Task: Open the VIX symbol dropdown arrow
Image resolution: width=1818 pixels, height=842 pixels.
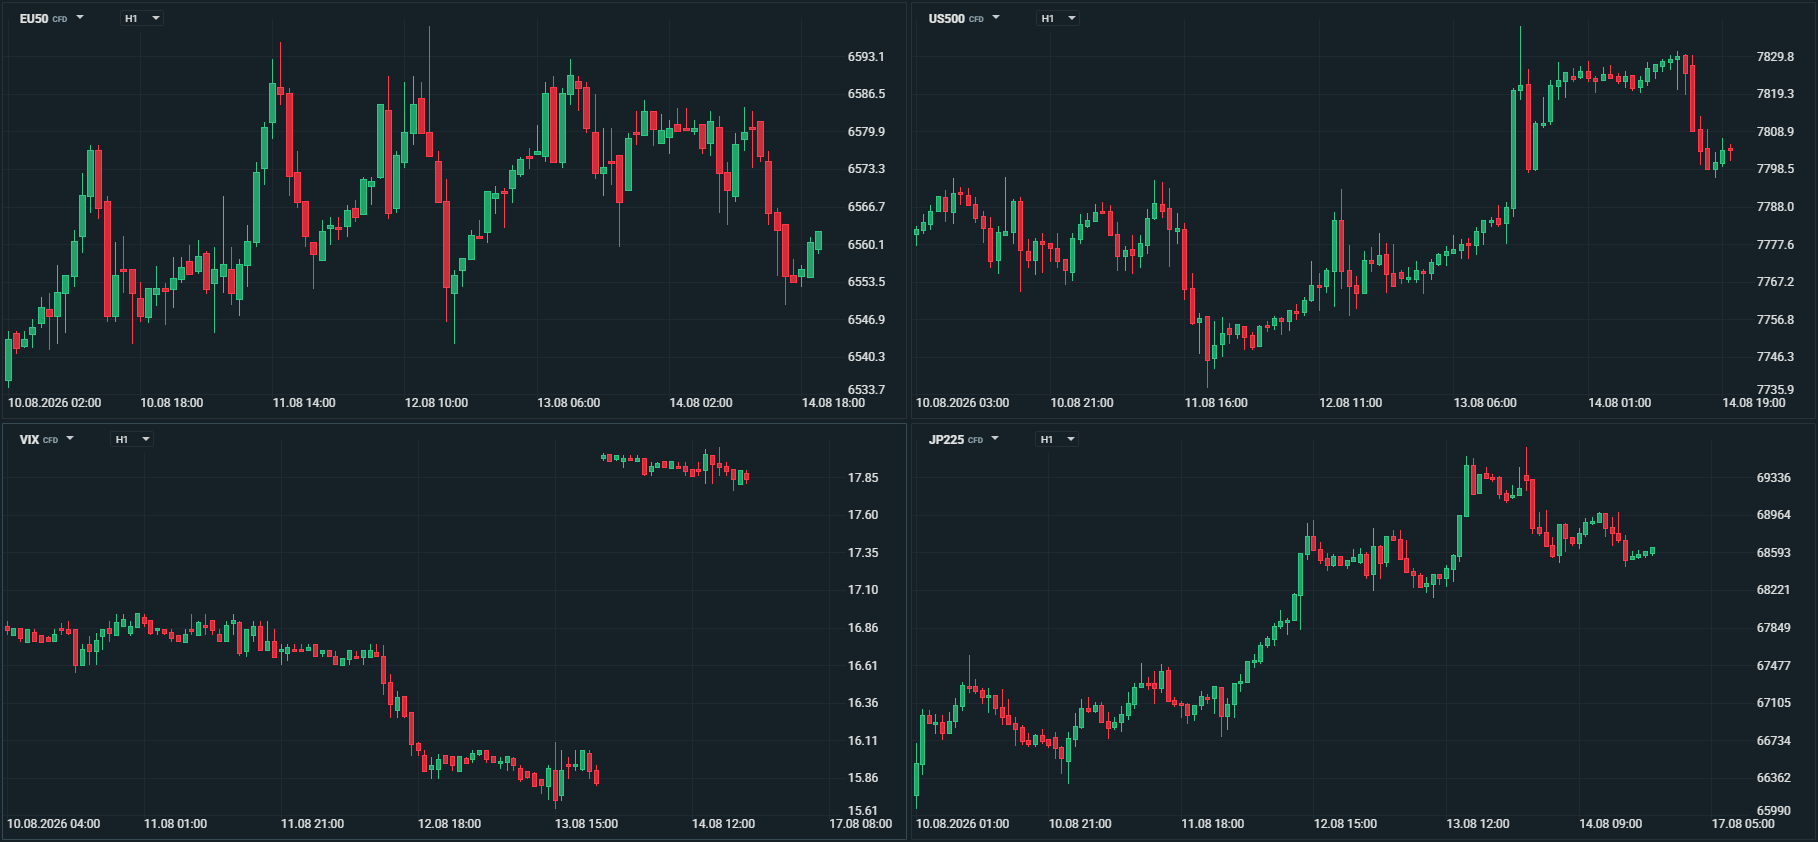Action: (x=70, y=439)
